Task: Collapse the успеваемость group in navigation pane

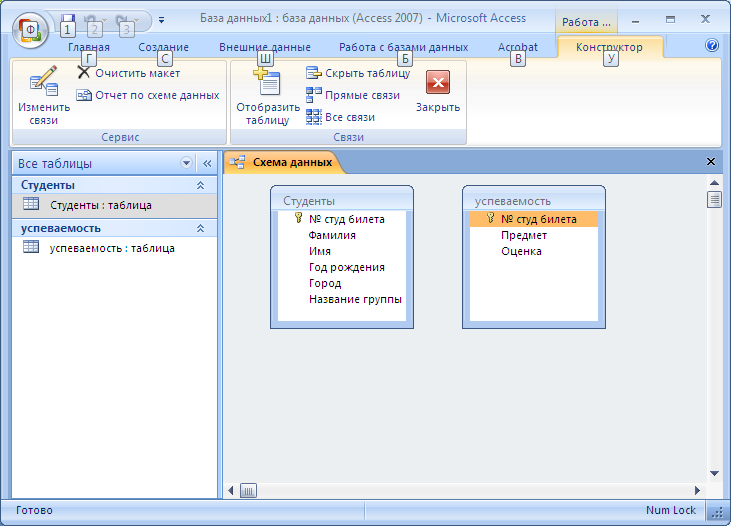Action: coord(200,228)
